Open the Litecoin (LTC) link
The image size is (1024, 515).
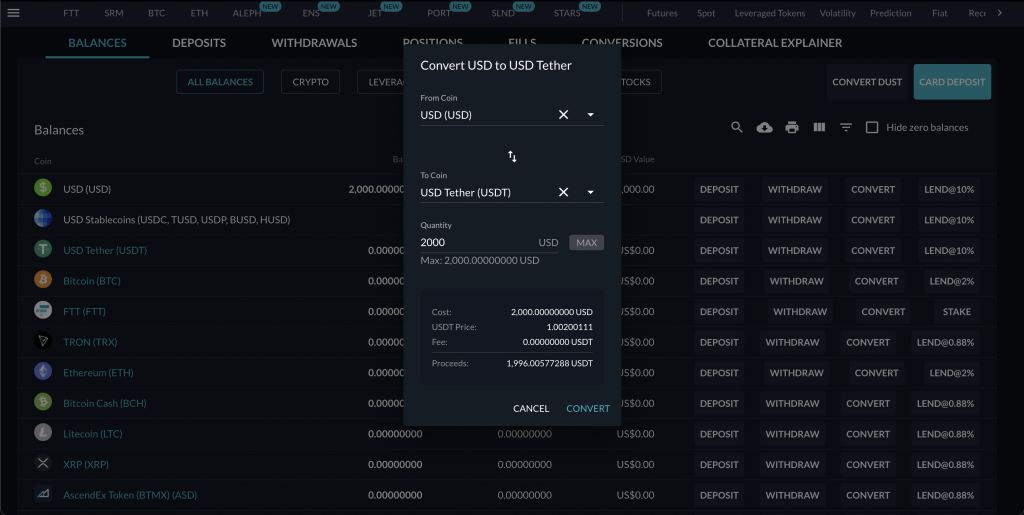(93, 434)
